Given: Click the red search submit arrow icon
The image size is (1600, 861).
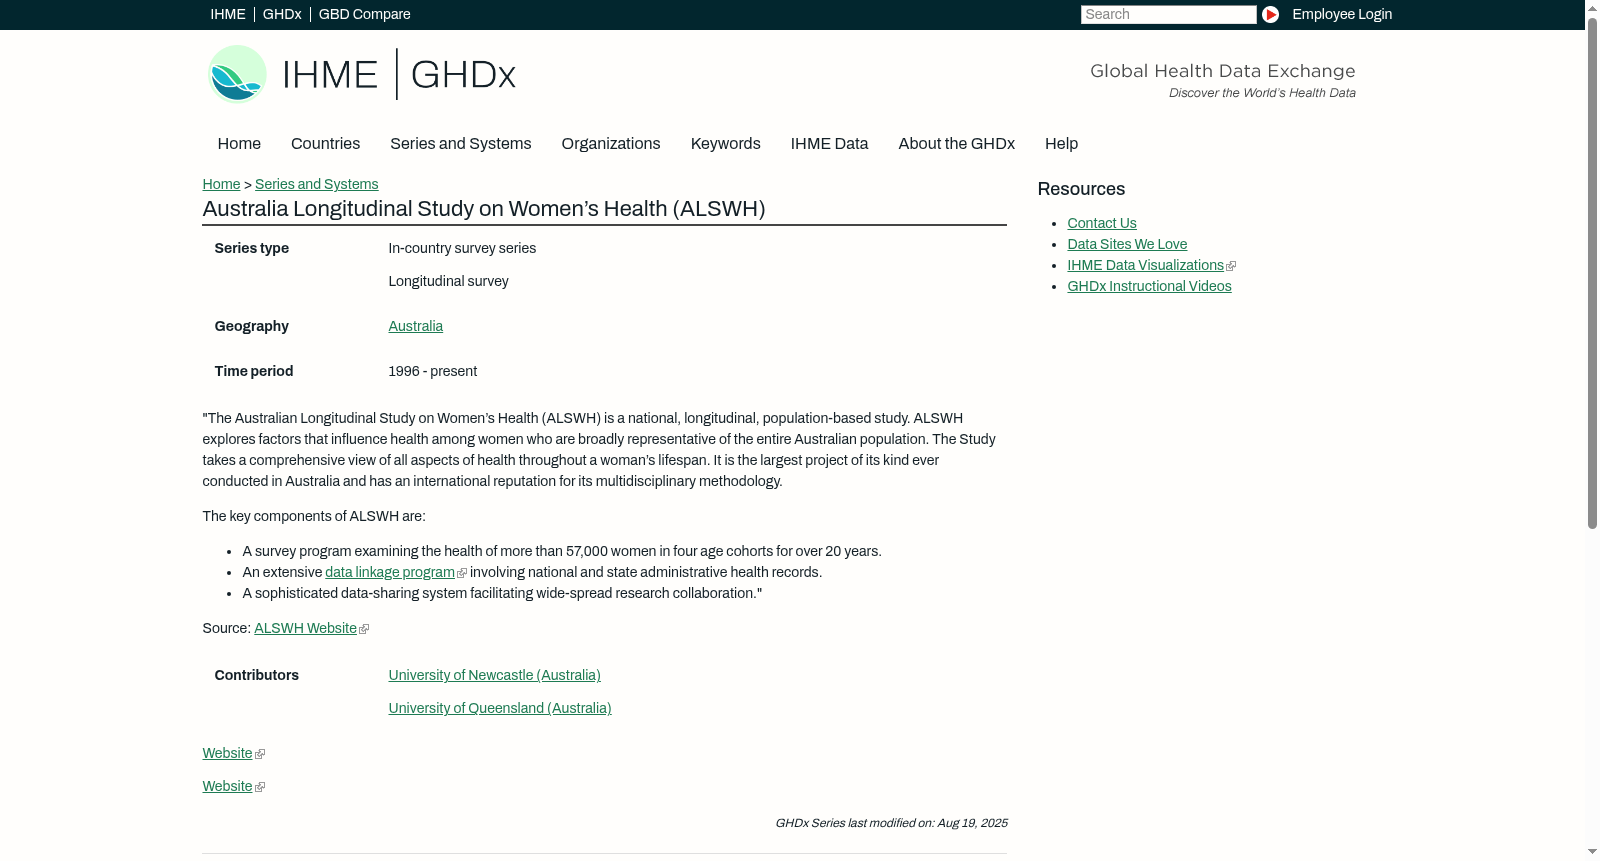Looking at the screenshot, I should click(x=1270, y=14).
